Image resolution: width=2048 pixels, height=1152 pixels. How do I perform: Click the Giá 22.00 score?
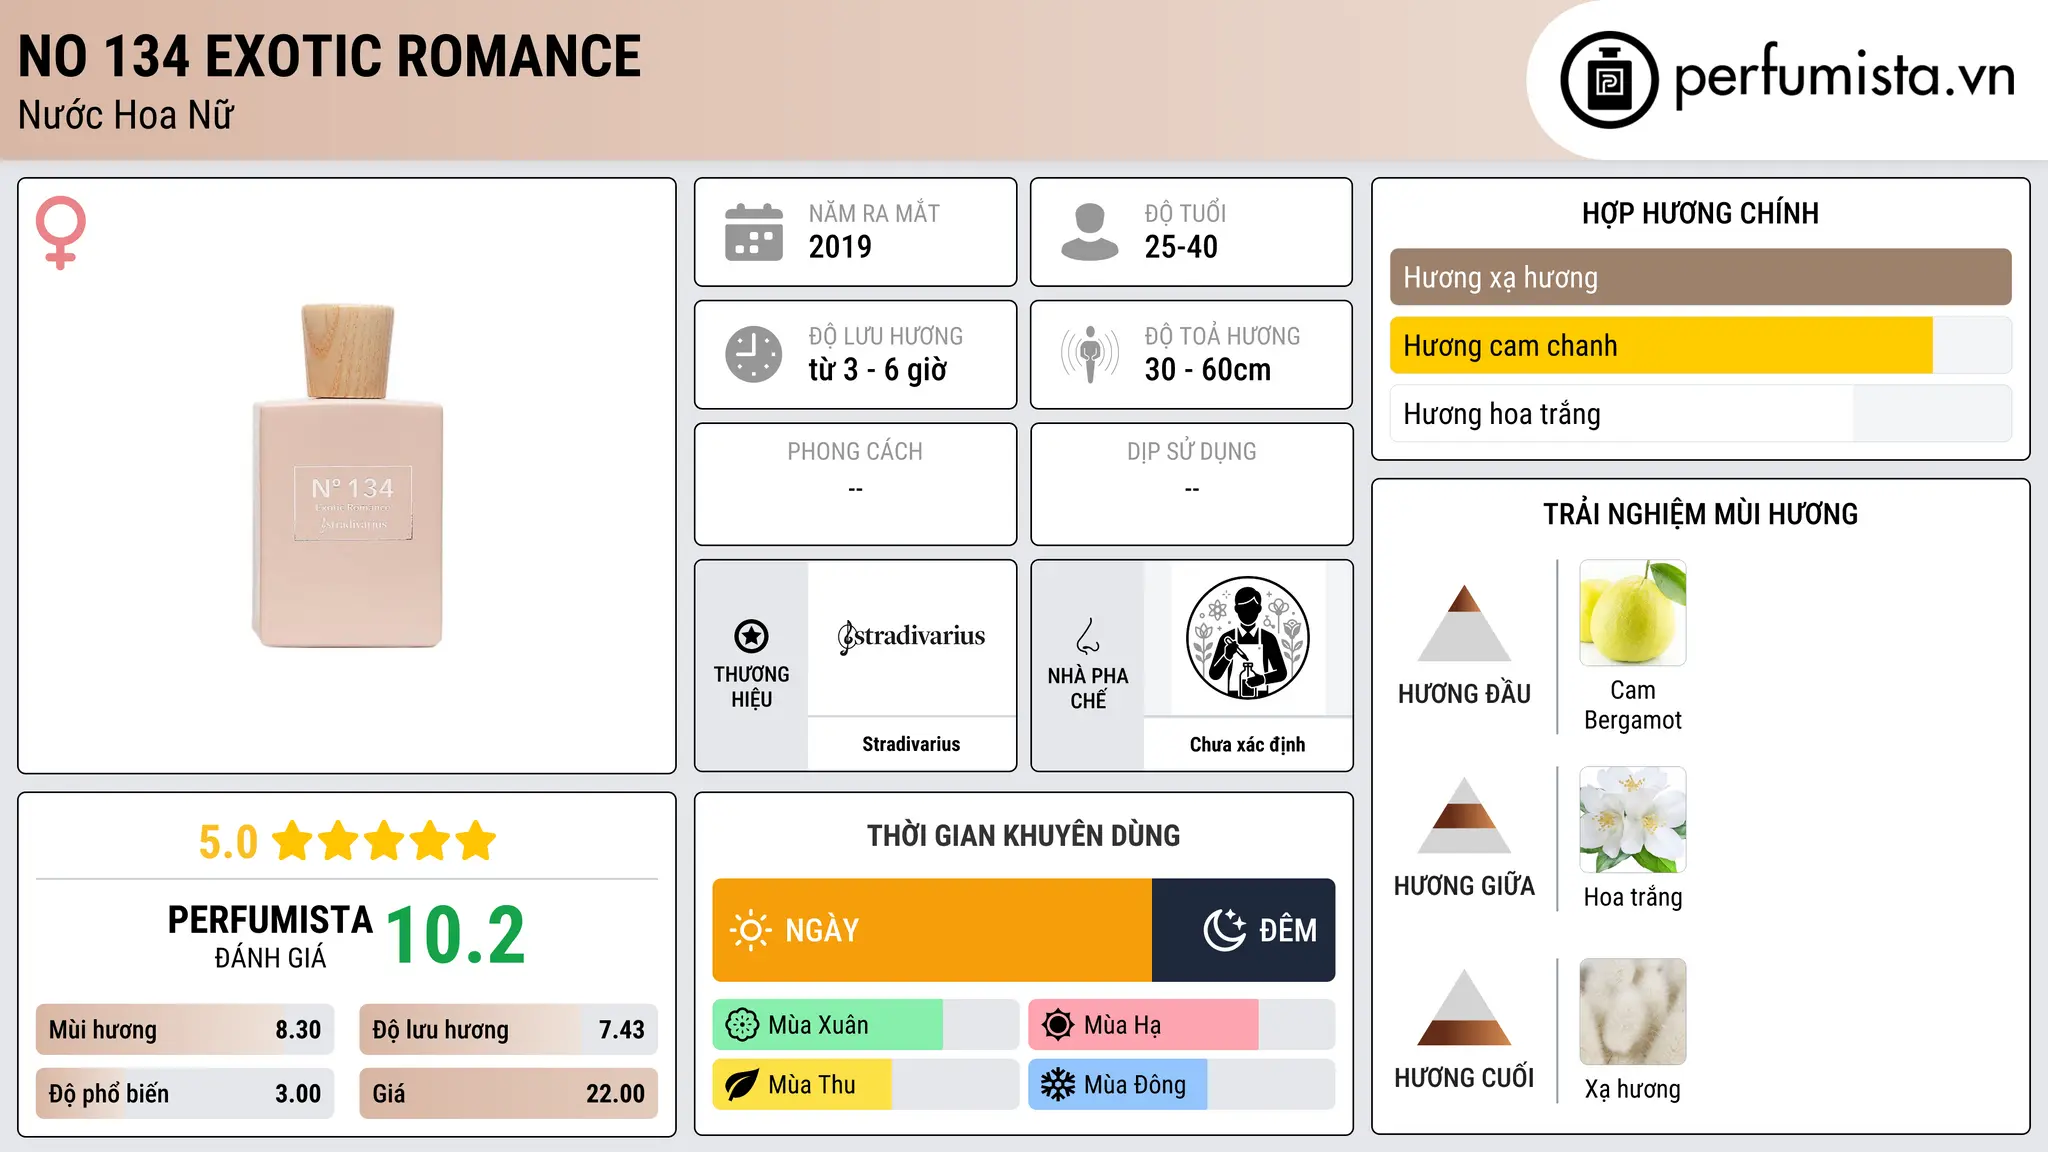click(508, 1093)
